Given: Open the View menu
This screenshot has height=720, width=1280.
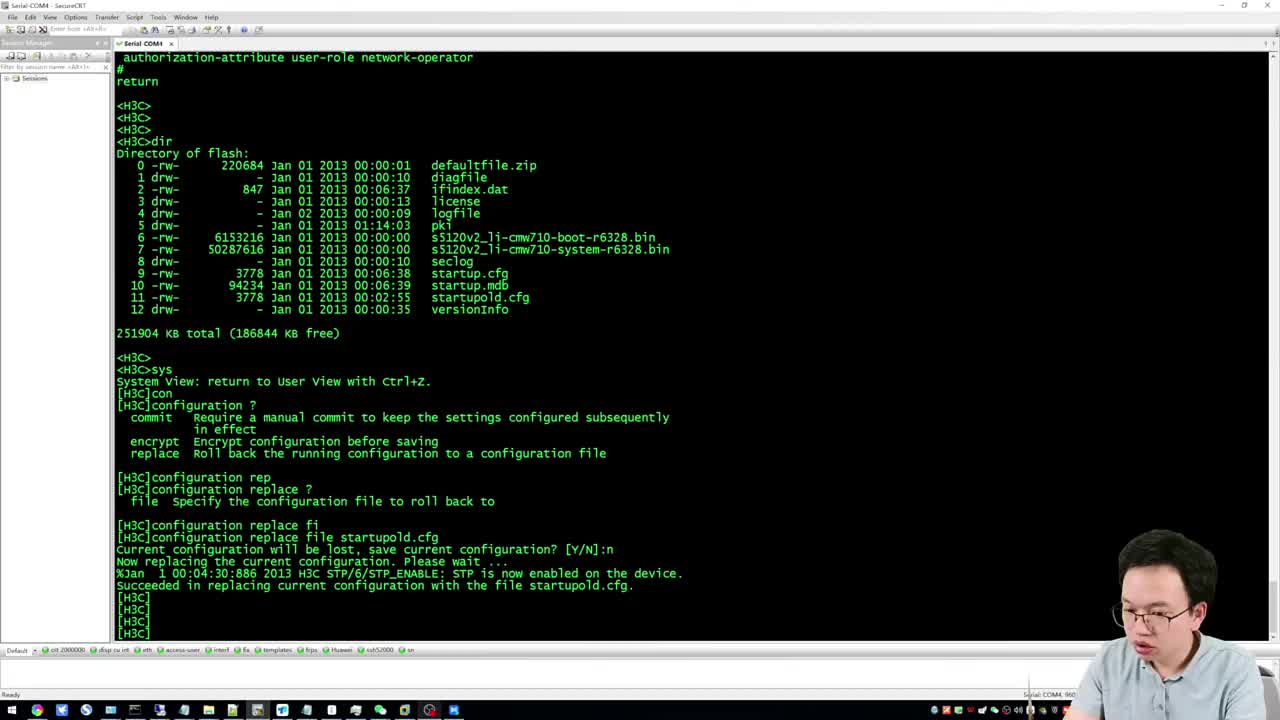Looking at the screenshot, I should (x=50, y=17).
